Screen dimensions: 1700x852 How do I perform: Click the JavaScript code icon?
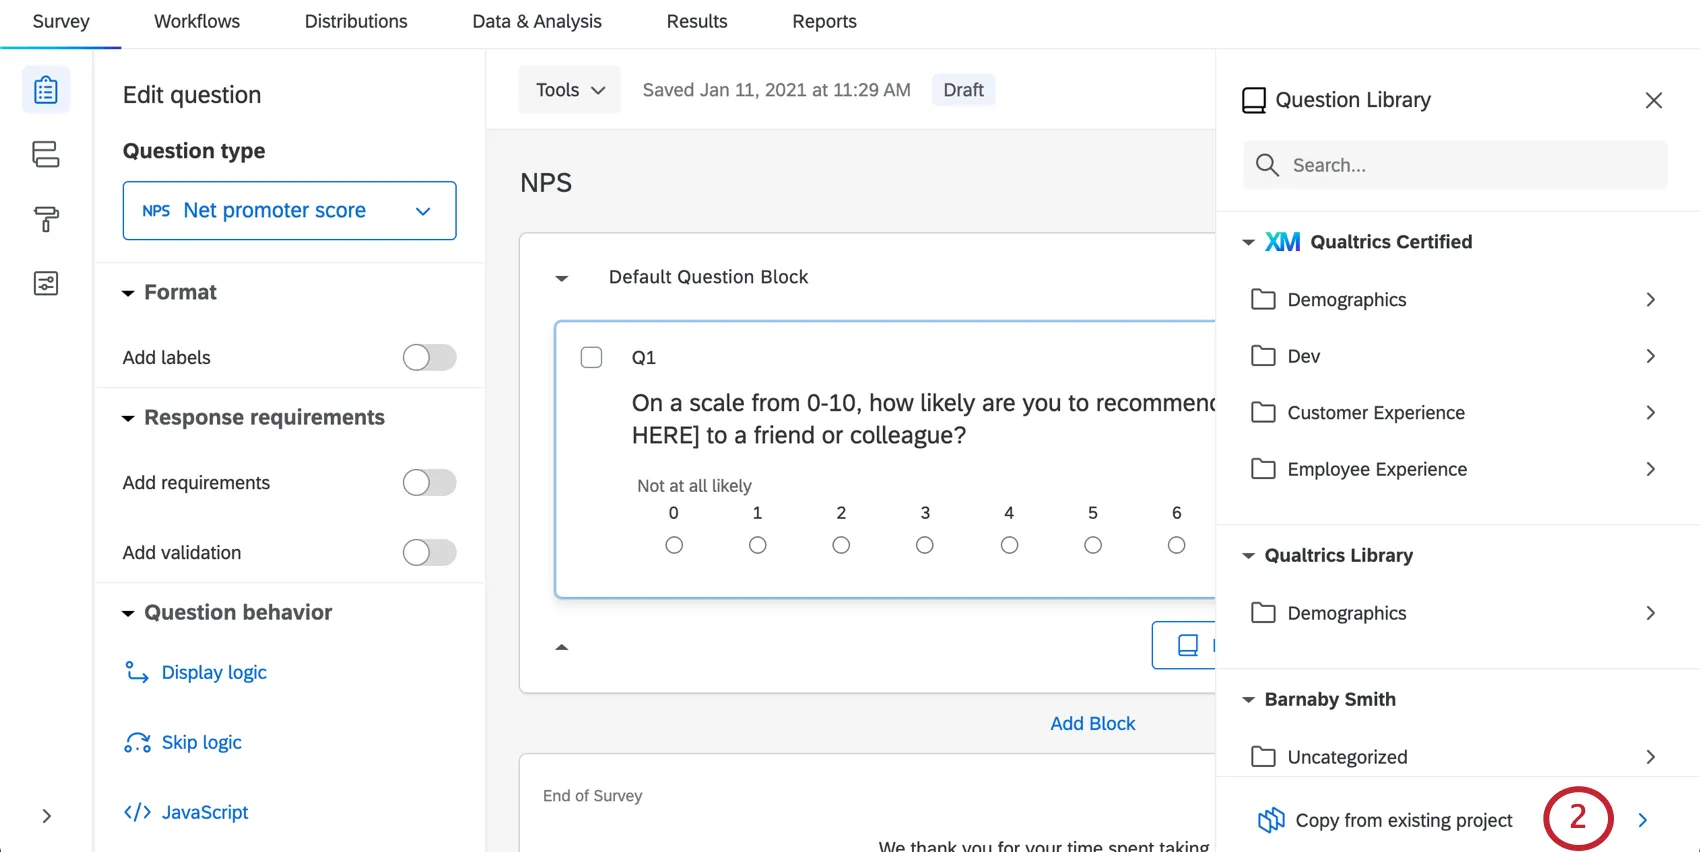137,812
